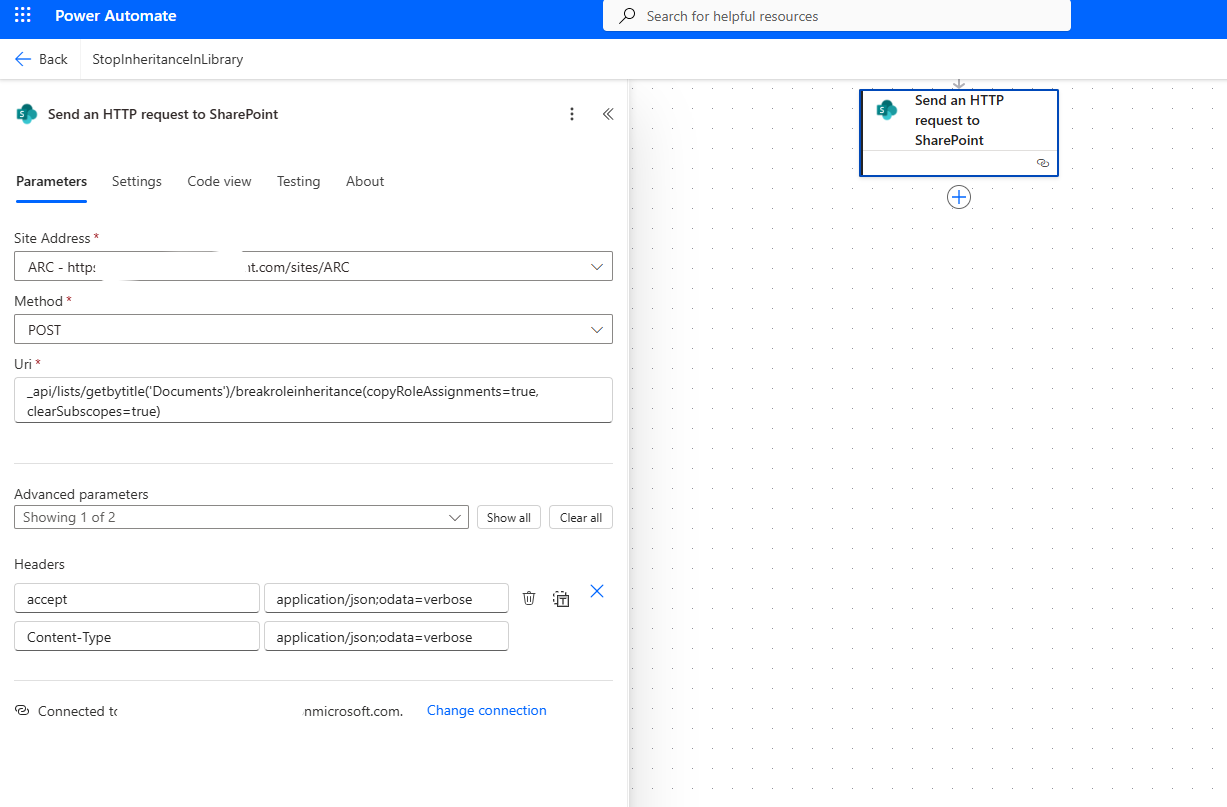This screenshot has height=807, width=1227.
Task: Click the three-dot more options icon
Action: point(572,114)
